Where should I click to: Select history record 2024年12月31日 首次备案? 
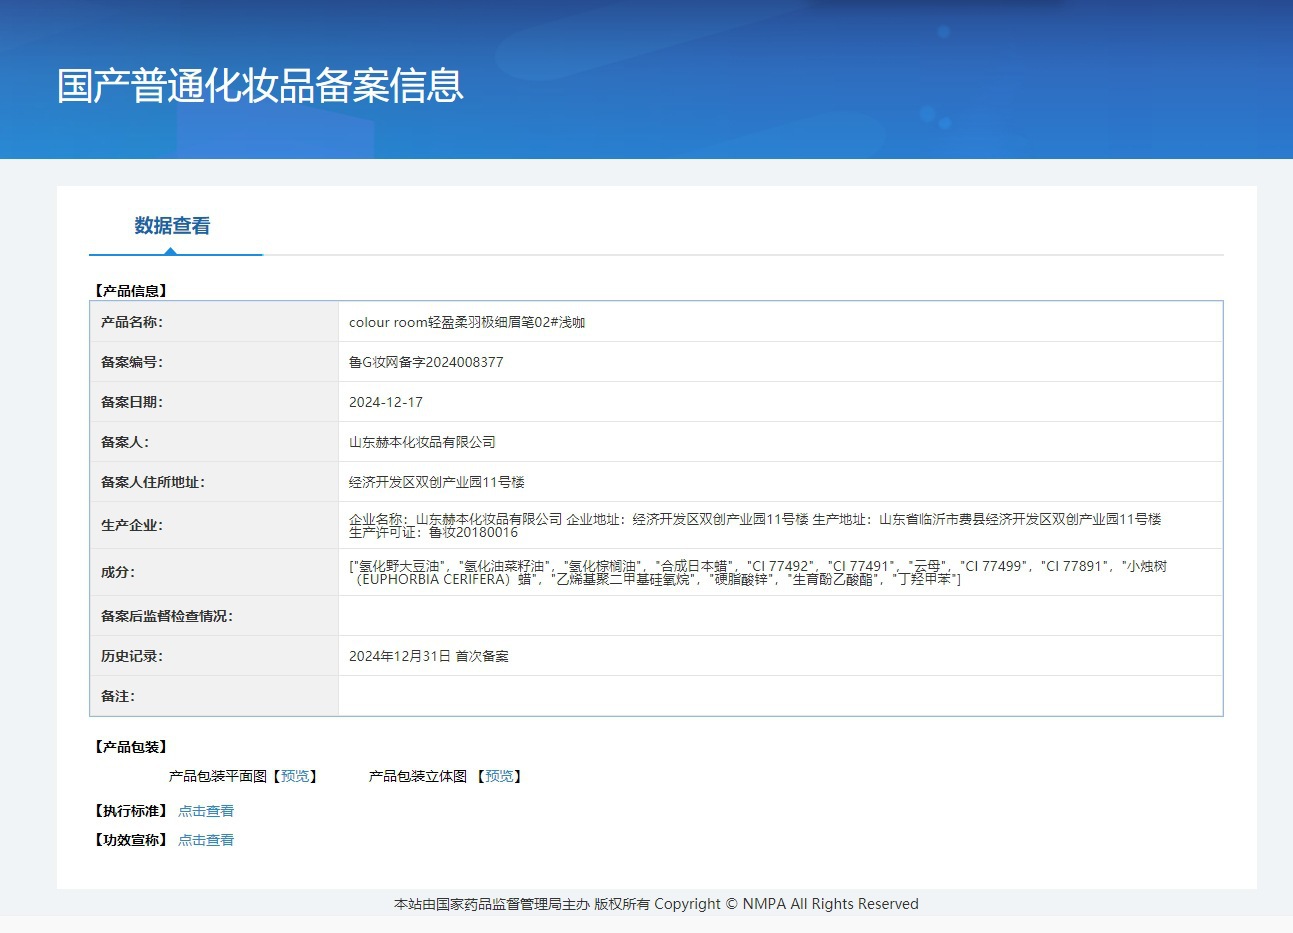pyautogui.click(x=429, y=656)
